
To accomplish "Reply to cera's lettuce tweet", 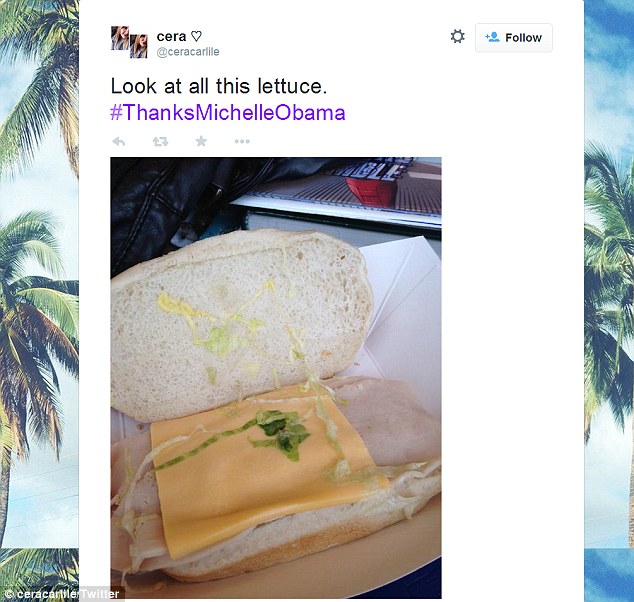I will click(118, 142).
